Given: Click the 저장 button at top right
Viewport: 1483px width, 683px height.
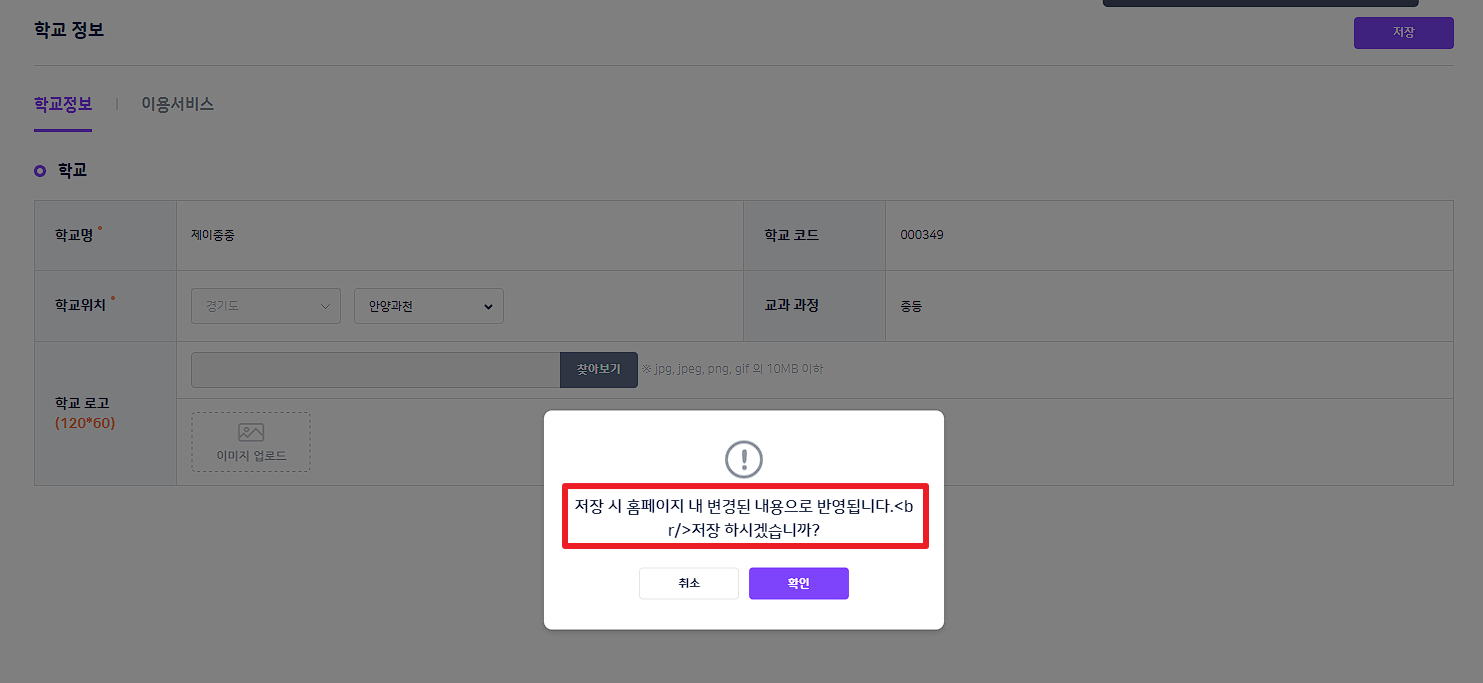Looking at the screenshot, I should 1403,33.
